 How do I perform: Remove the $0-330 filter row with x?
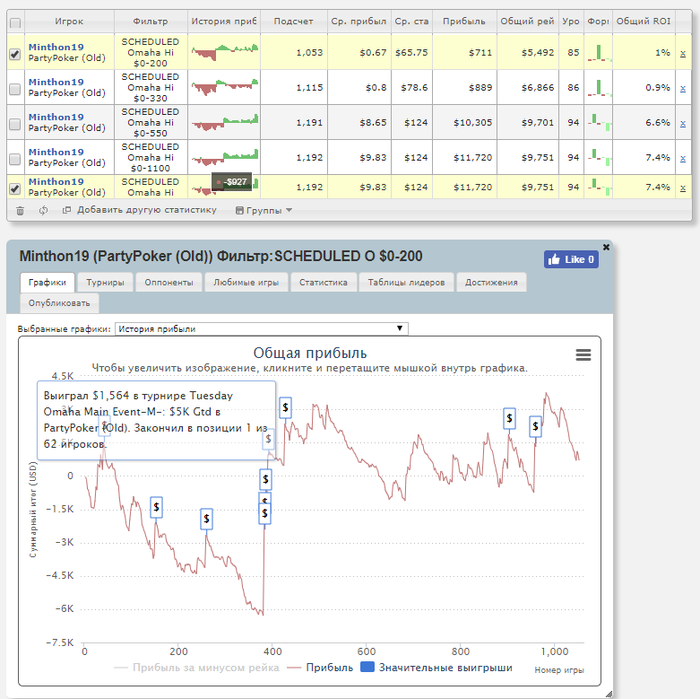tap(683, 88)
